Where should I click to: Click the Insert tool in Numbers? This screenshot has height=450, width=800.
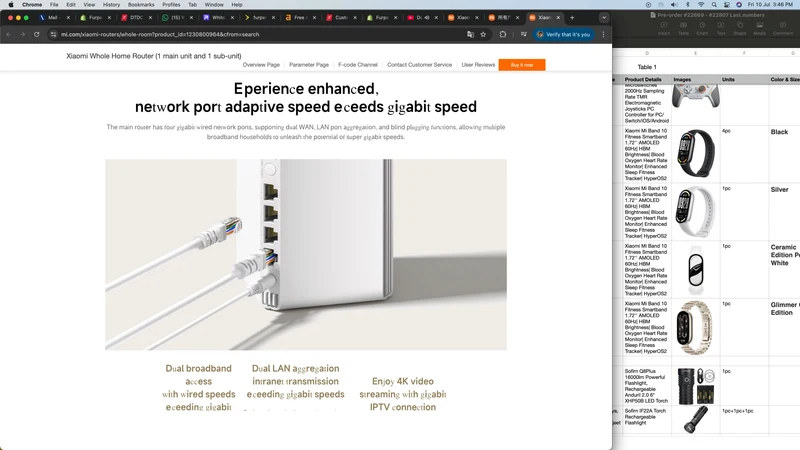tap(664, 28)
